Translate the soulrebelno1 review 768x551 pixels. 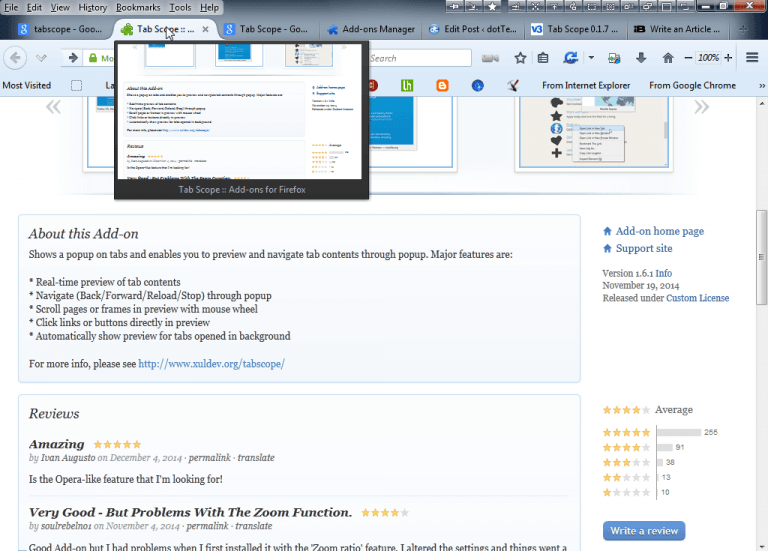tap(254, 526)
